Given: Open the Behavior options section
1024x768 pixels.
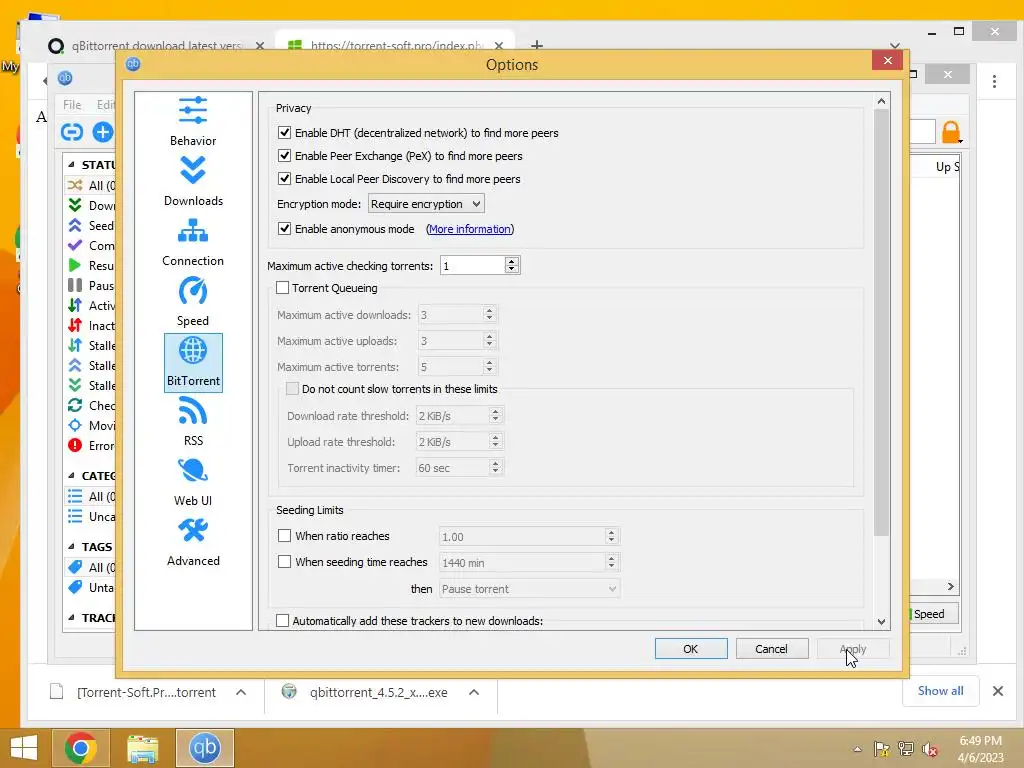Looking at the screenshot, I should 193,121.
